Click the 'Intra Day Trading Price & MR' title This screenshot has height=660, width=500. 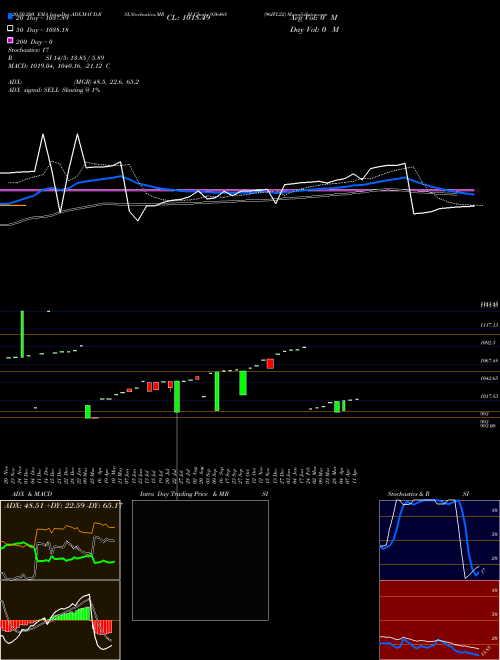[x=184, y=494]
